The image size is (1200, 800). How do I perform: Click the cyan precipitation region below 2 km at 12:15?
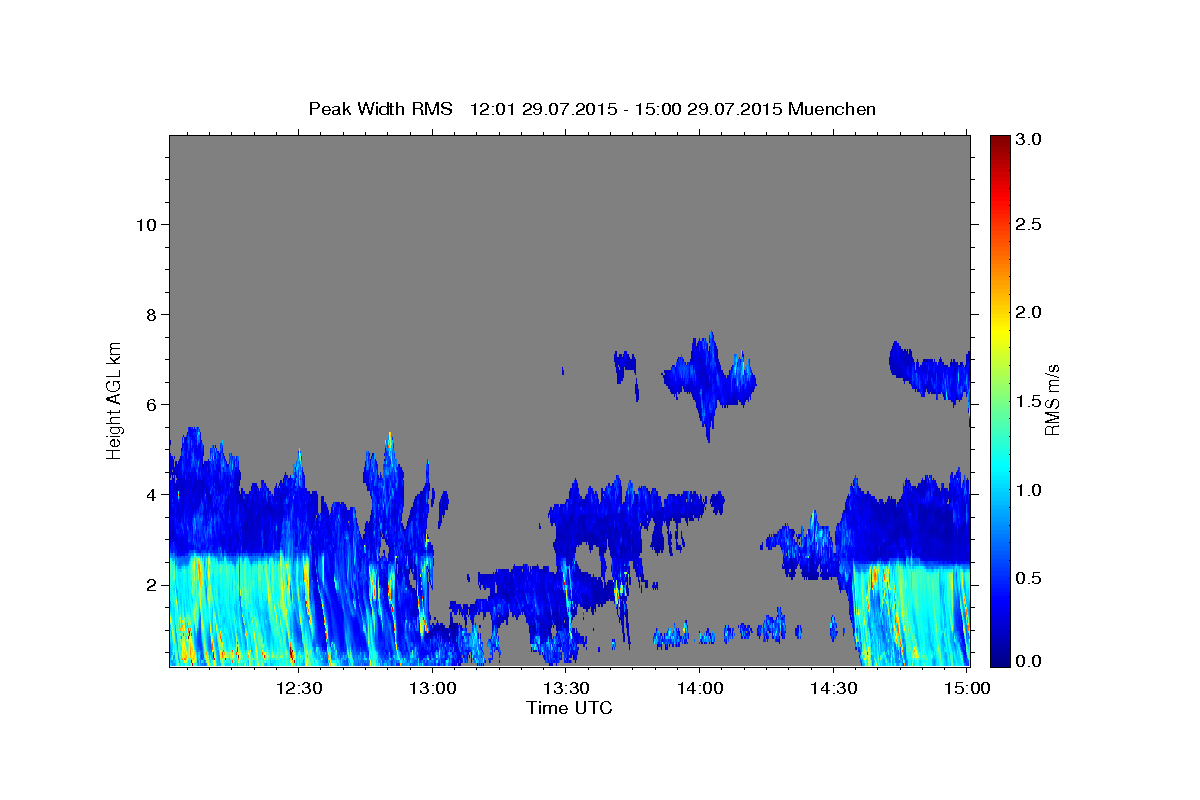tap(240, 610)
